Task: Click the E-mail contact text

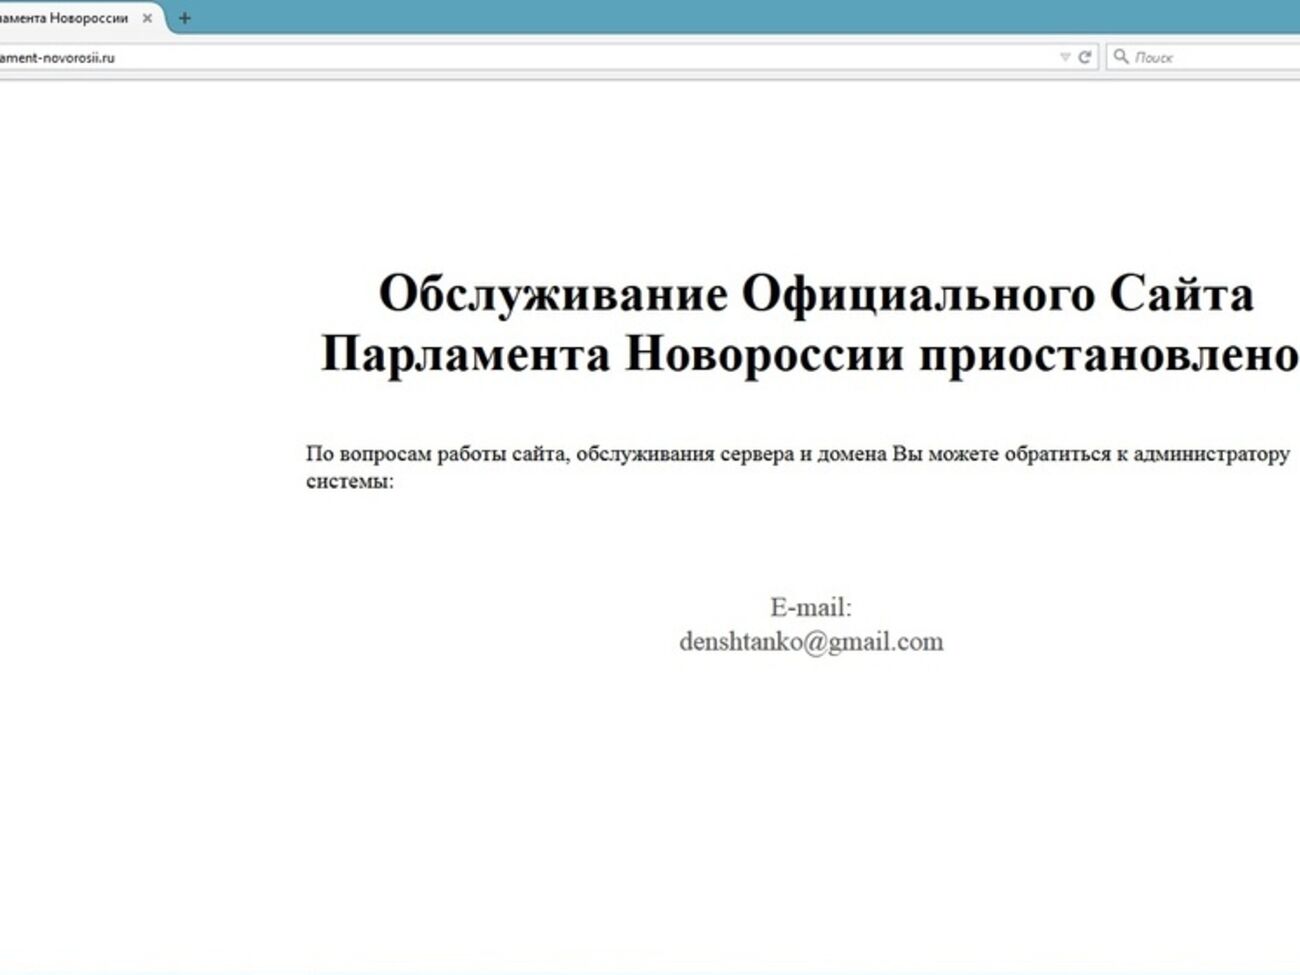Action: [812, 606]
